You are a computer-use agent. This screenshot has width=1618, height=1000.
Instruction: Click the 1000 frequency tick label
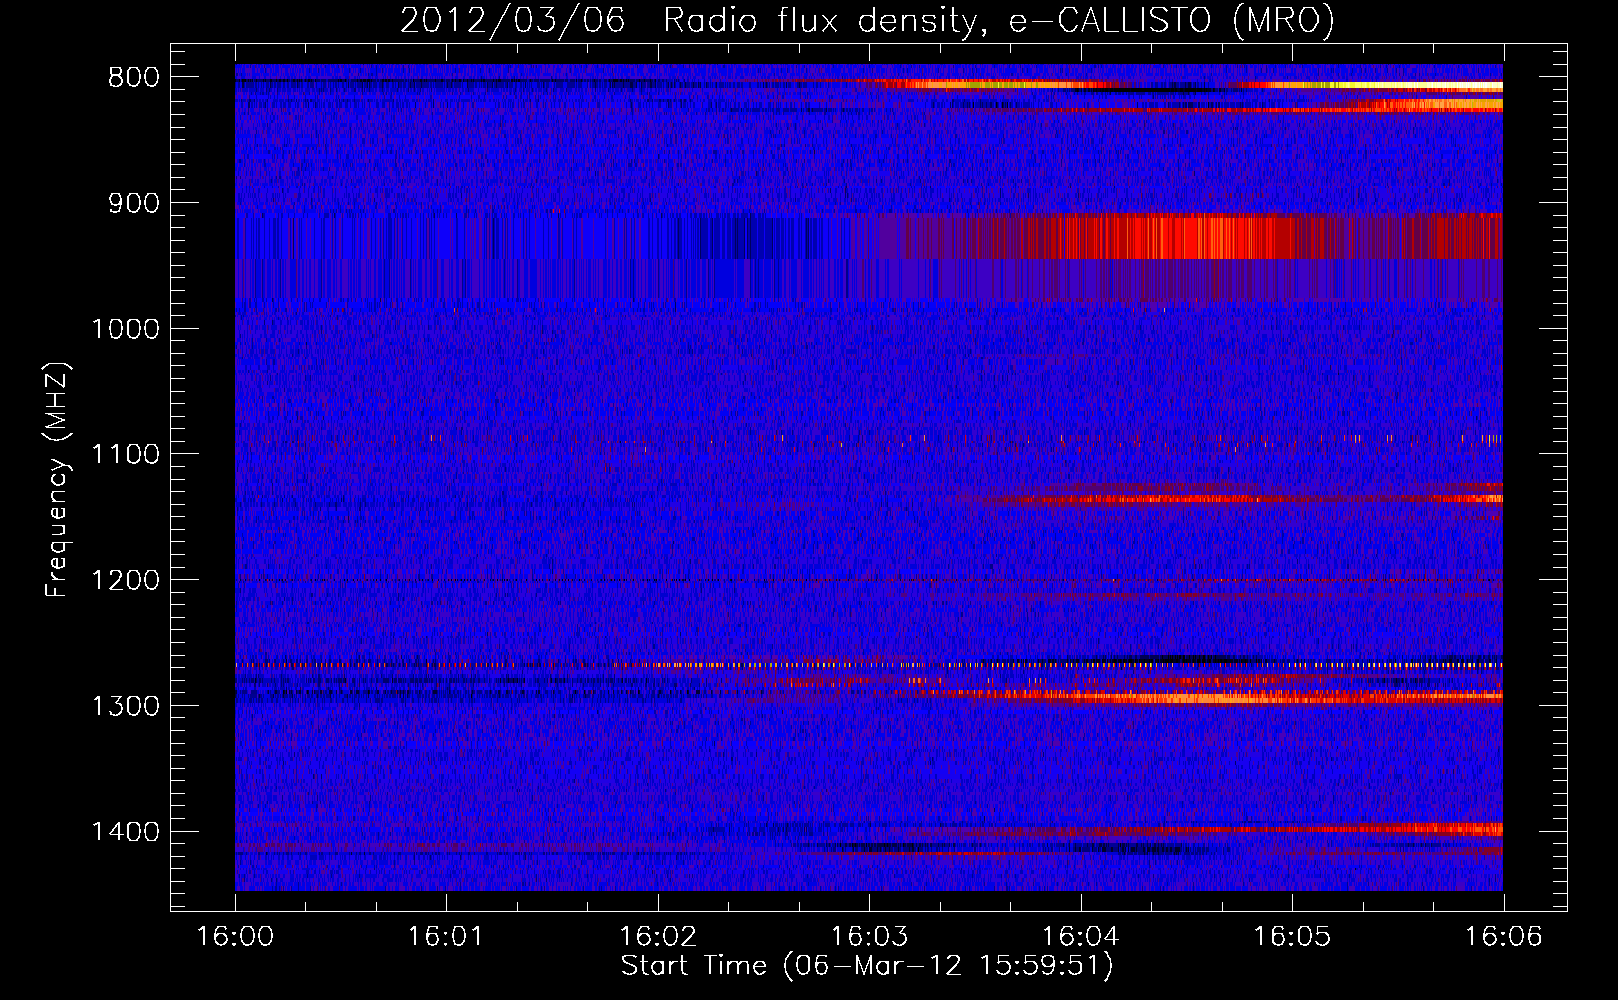coord(125,329)
